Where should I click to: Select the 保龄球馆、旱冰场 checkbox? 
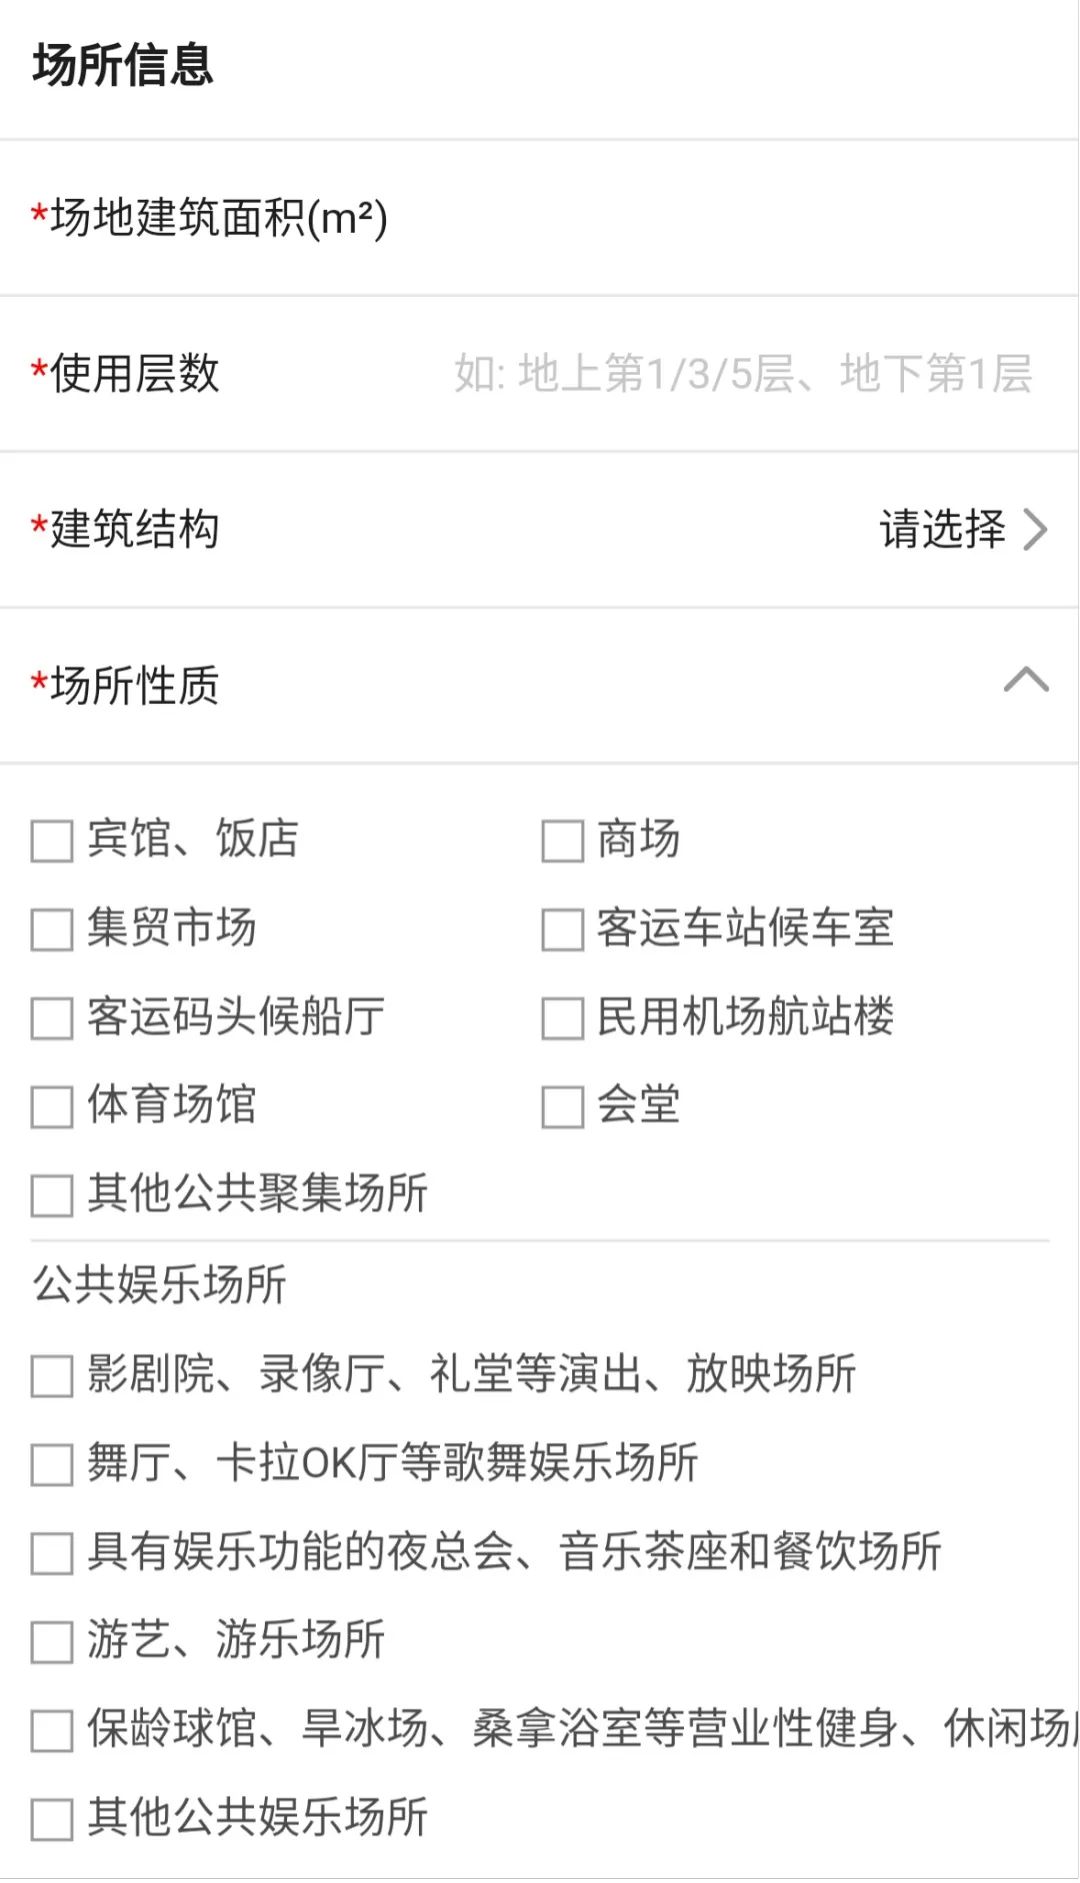coord(52,1731)
